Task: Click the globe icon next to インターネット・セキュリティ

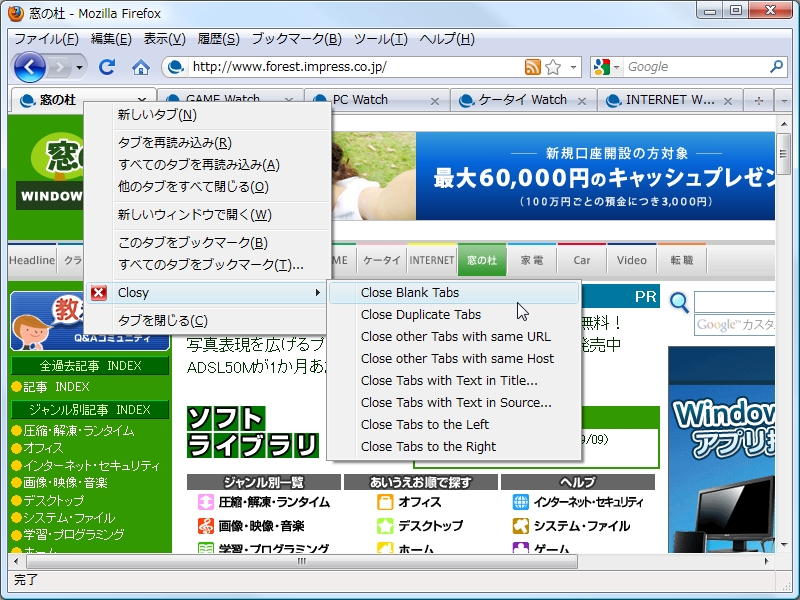Action: tap(519, 503)
